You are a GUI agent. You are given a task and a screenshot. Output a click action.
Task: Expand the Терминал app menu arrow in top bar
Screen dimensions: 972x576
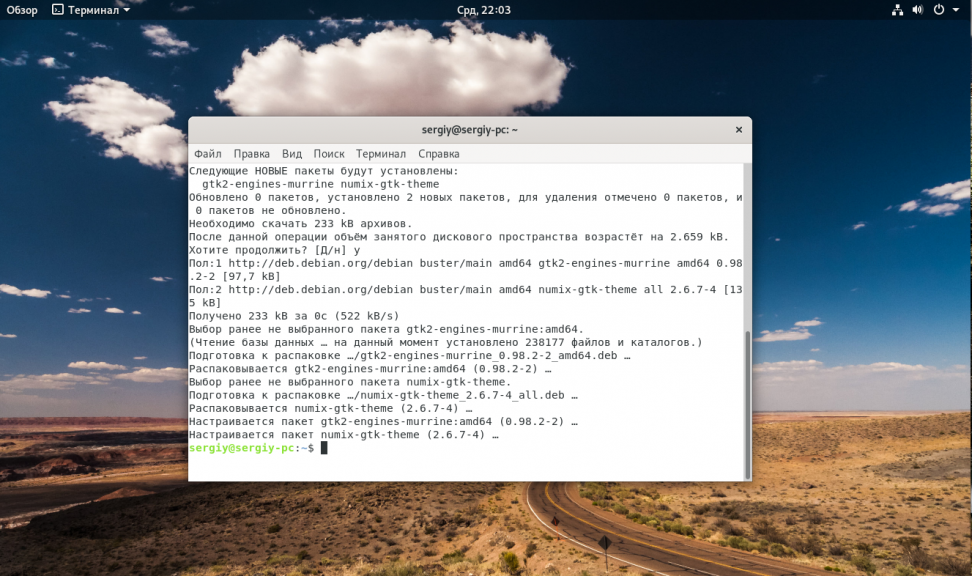(x=127, y=11)
